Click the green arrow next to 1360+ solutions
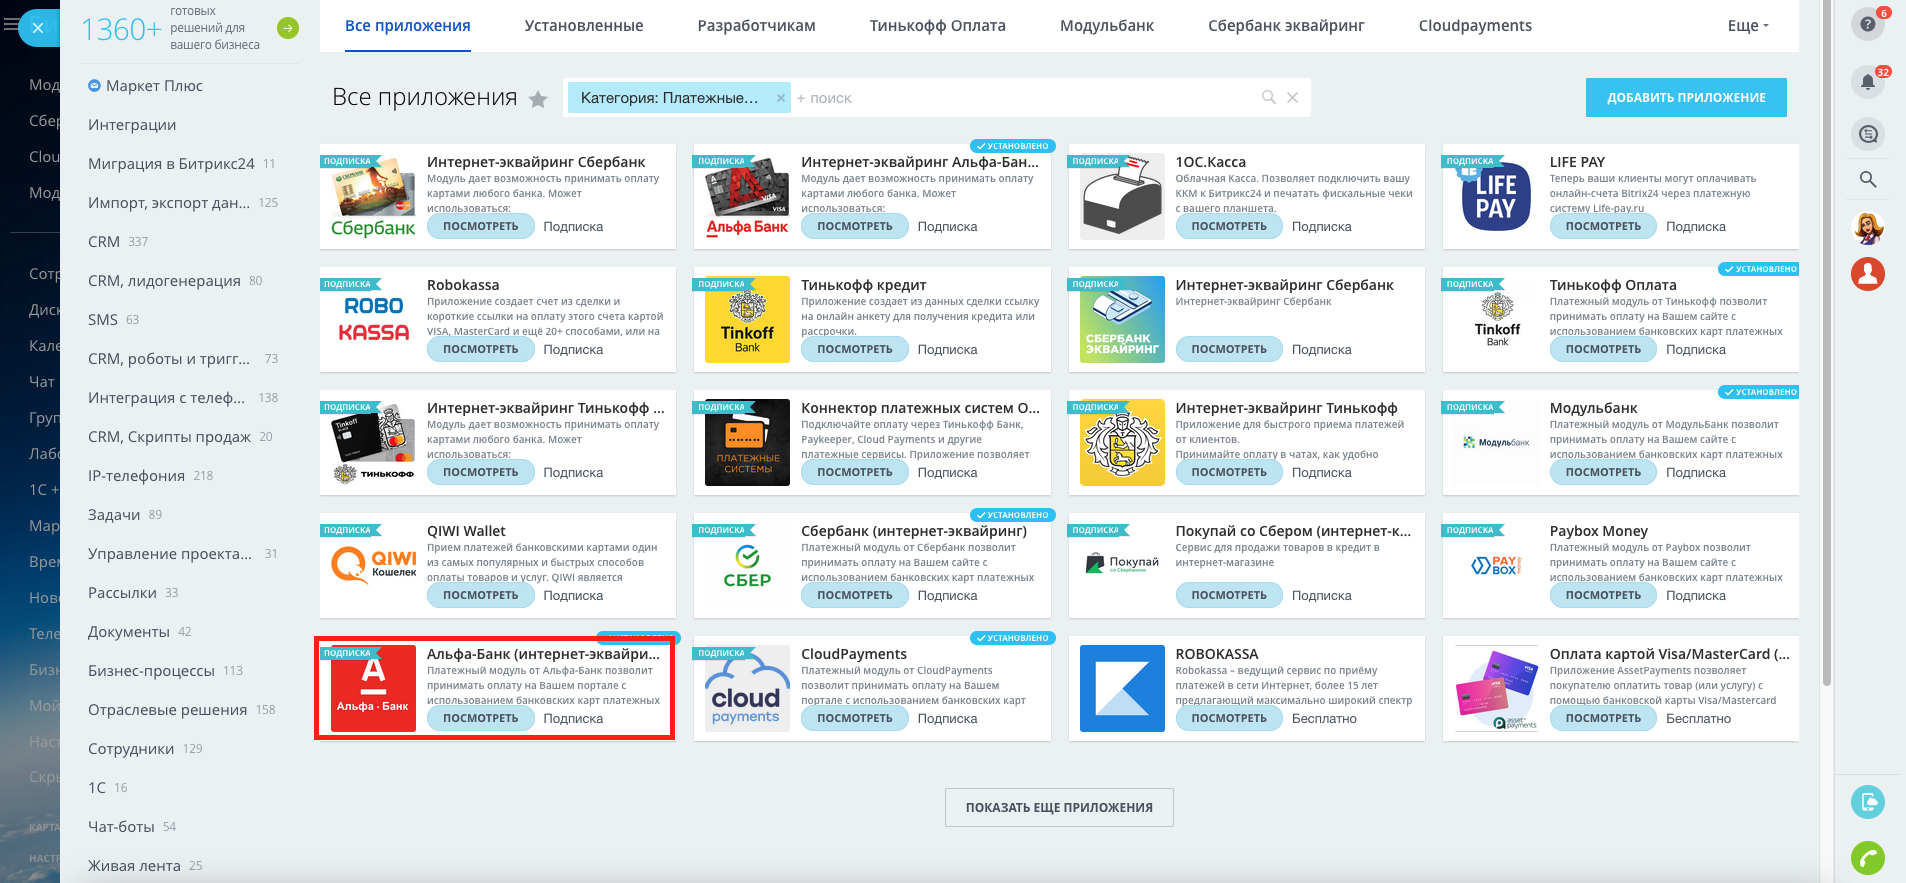This screenshot has width=1906, height=883. (x=288, y=28)
